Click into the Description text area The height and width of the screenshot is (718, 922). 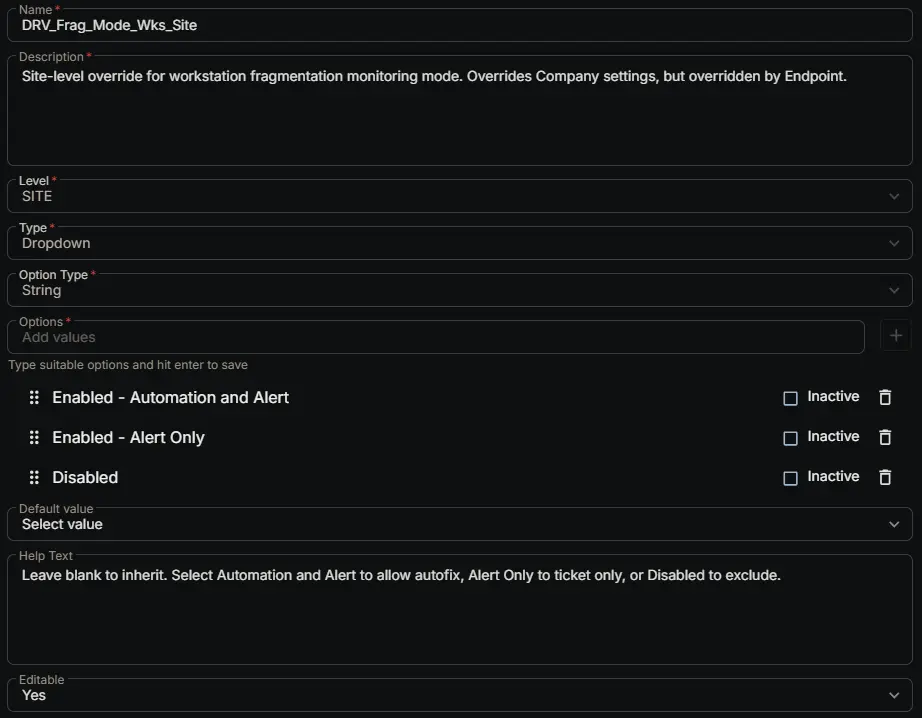(x=460, y=111)
